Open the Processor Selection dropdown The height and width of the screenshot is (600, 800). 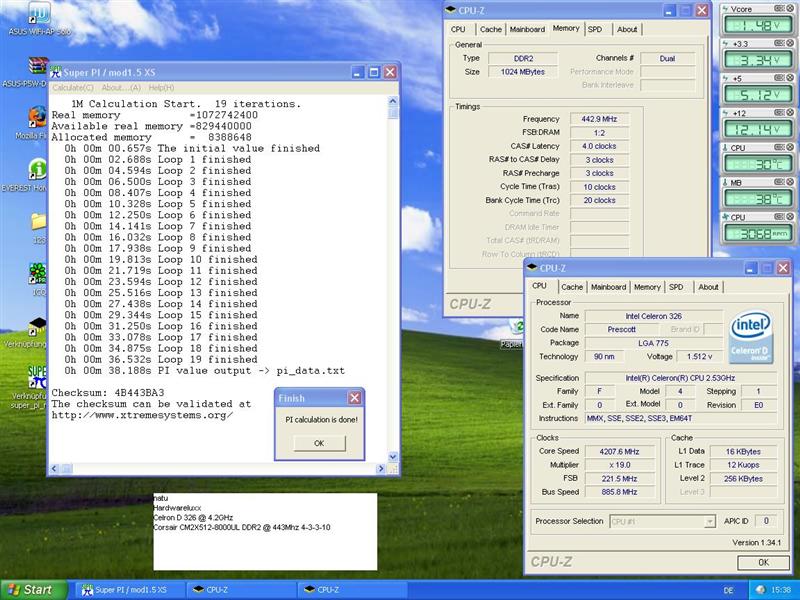710,521
